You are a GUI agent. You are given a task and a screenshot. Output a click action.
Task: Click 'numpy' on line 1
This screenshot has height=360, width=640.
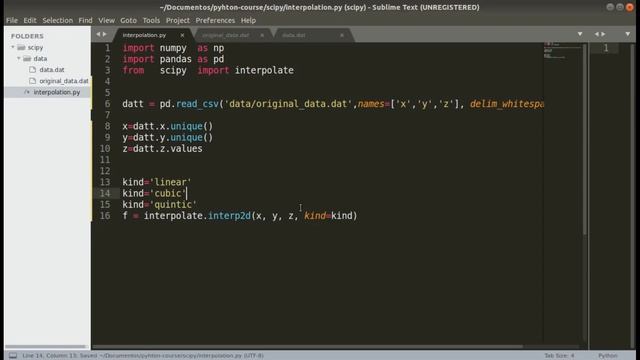click(173, 48)
